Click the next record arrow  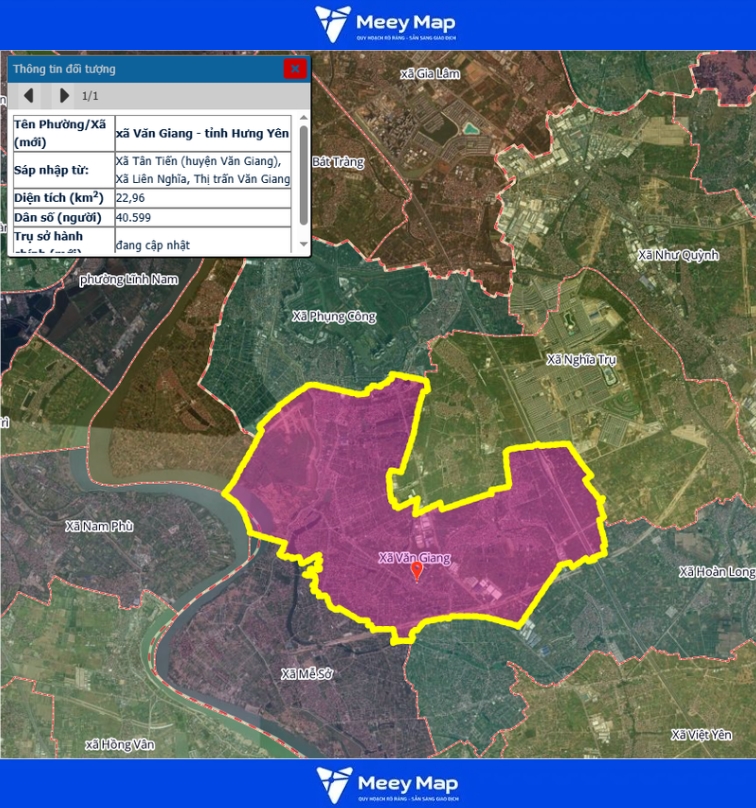pos(63,96)
